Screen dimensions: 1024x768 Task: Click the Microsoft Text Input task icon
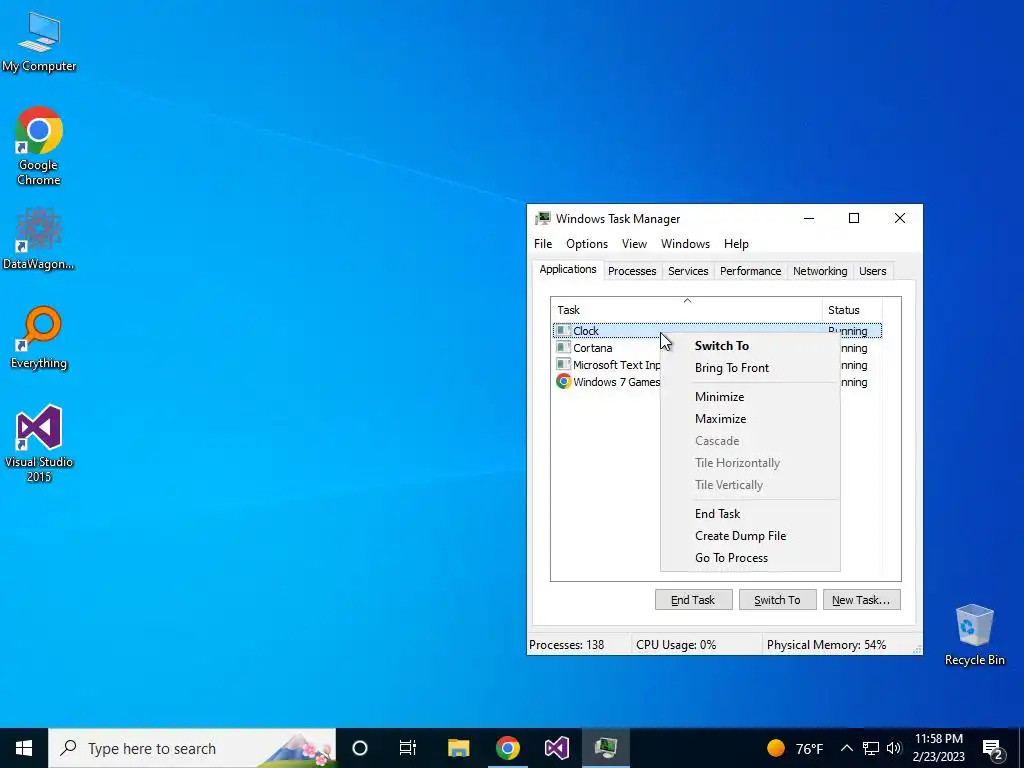point(563,365)
